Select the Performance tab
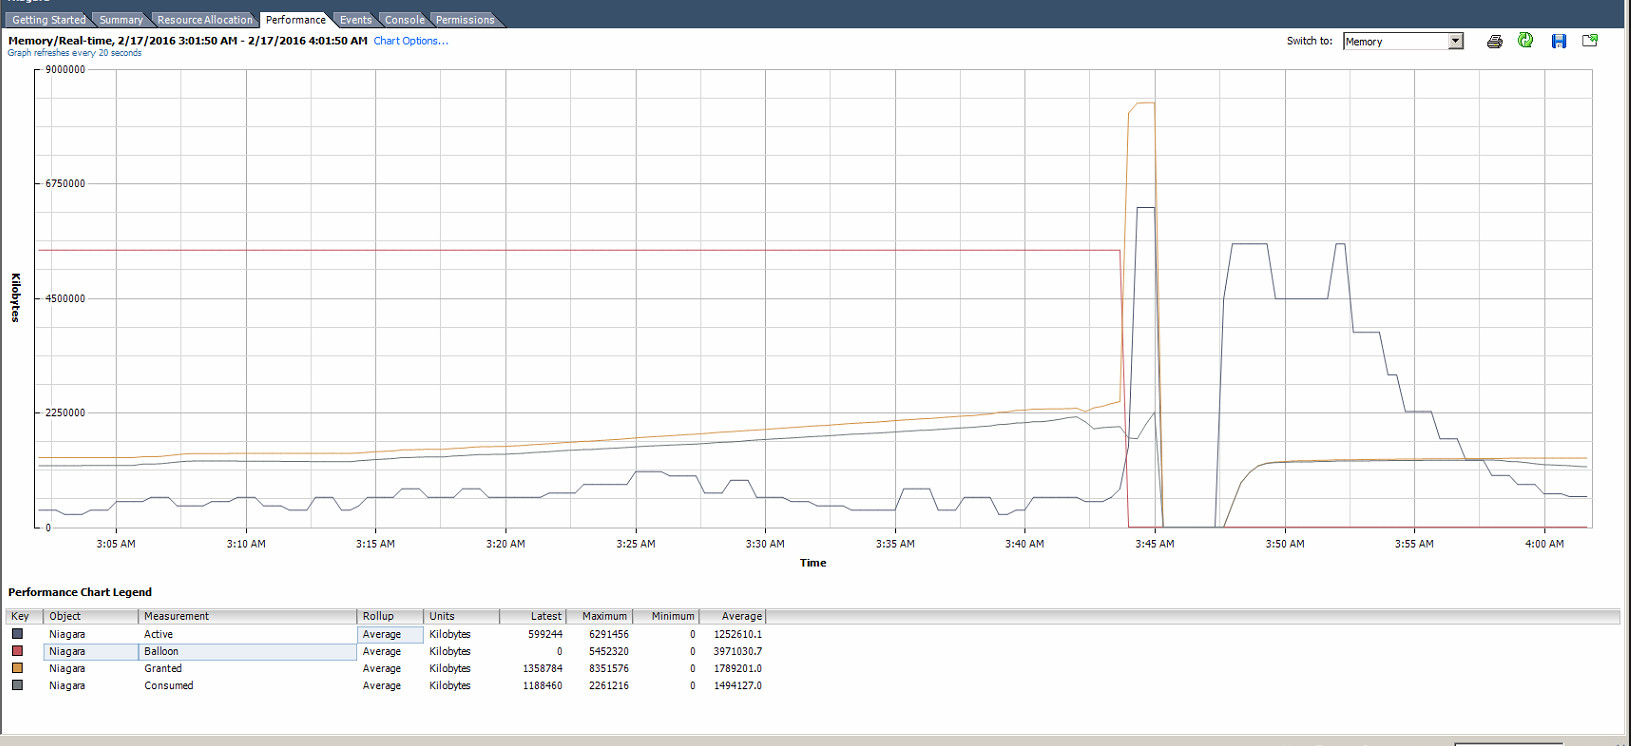Screen dimensions: 1631x746 tap(295, 20)
